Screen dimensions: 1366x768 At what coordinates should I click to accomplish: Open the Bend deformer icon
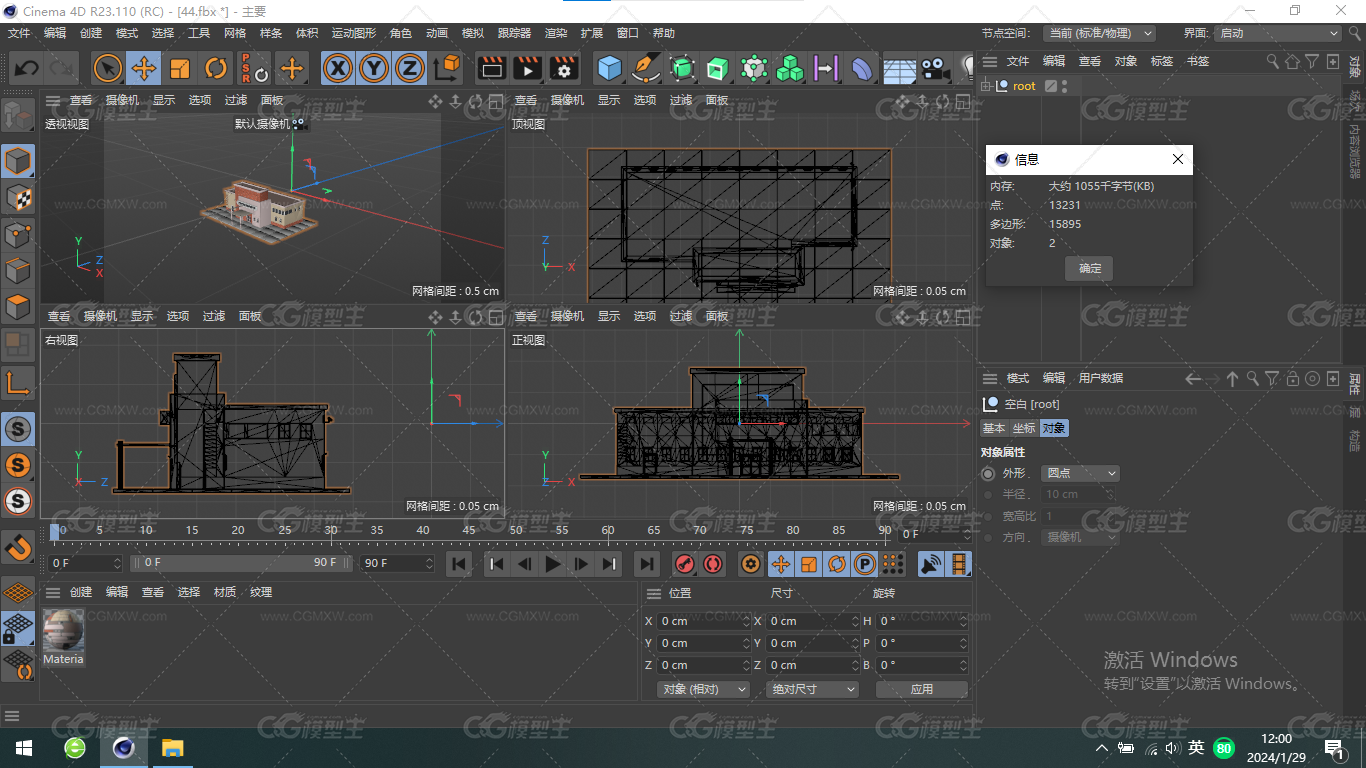coord(862,68)
